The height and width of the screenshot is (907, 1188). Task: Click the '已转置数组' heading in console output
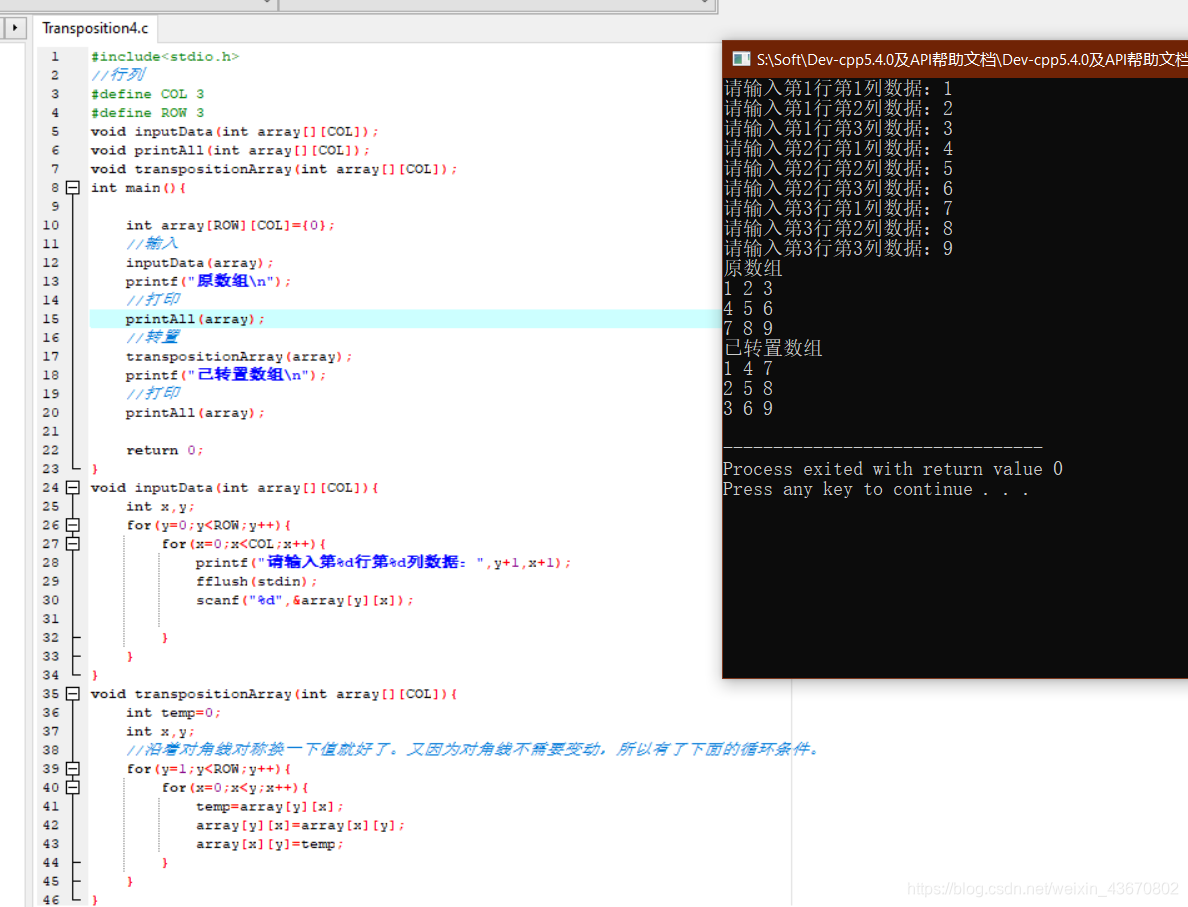point(773,349)
